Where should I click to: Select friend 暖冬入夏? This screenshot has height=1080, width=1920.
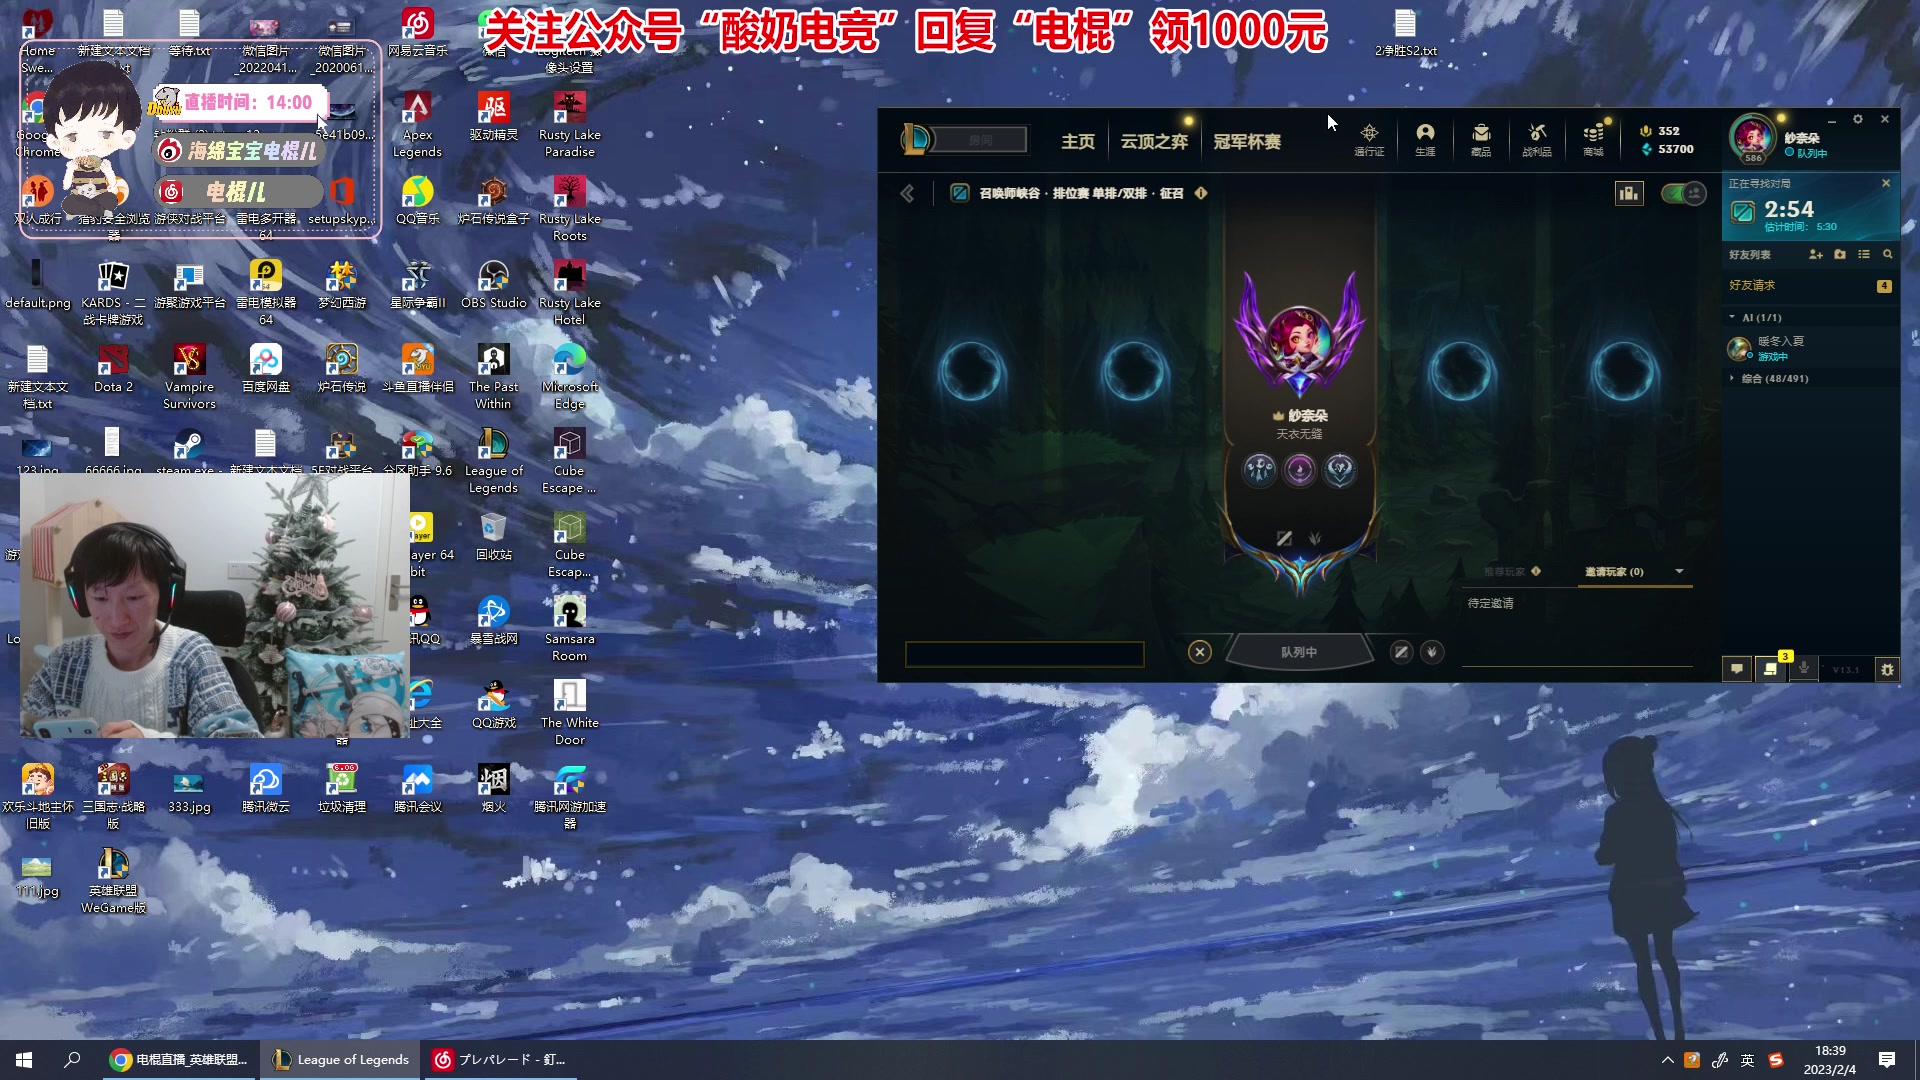(x=1810, y=348)
